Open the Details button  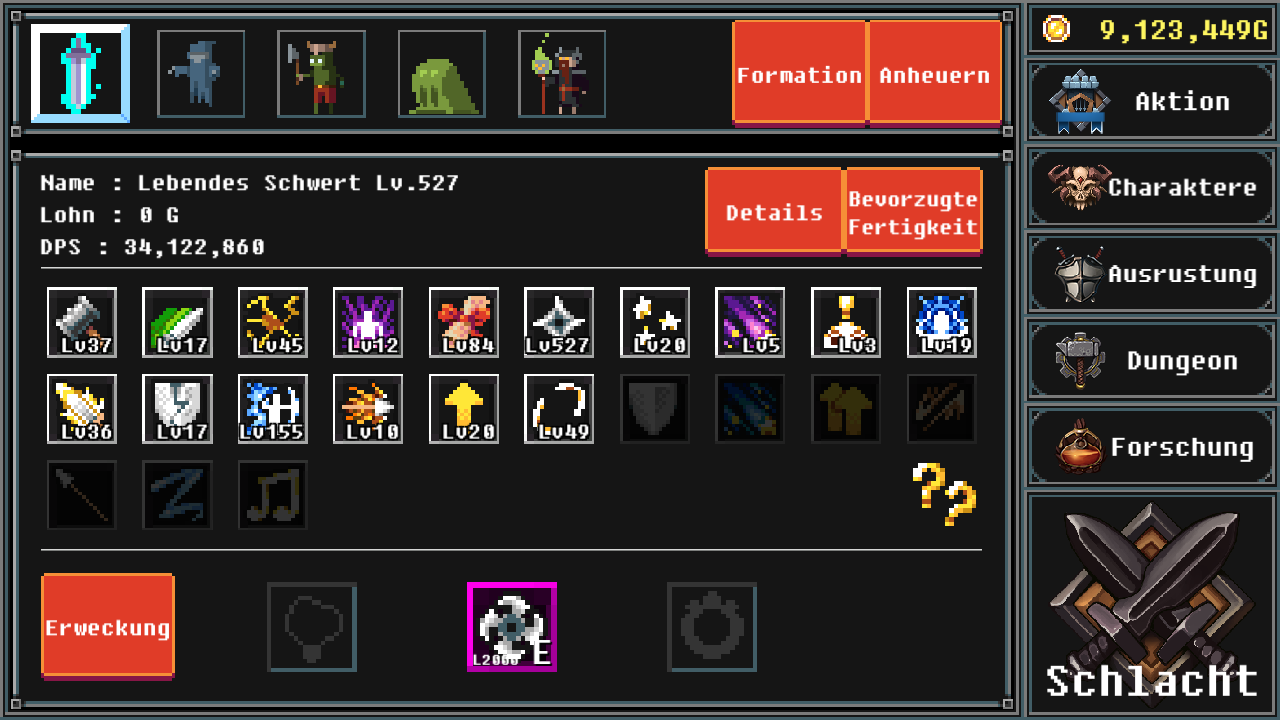point(774,211)
